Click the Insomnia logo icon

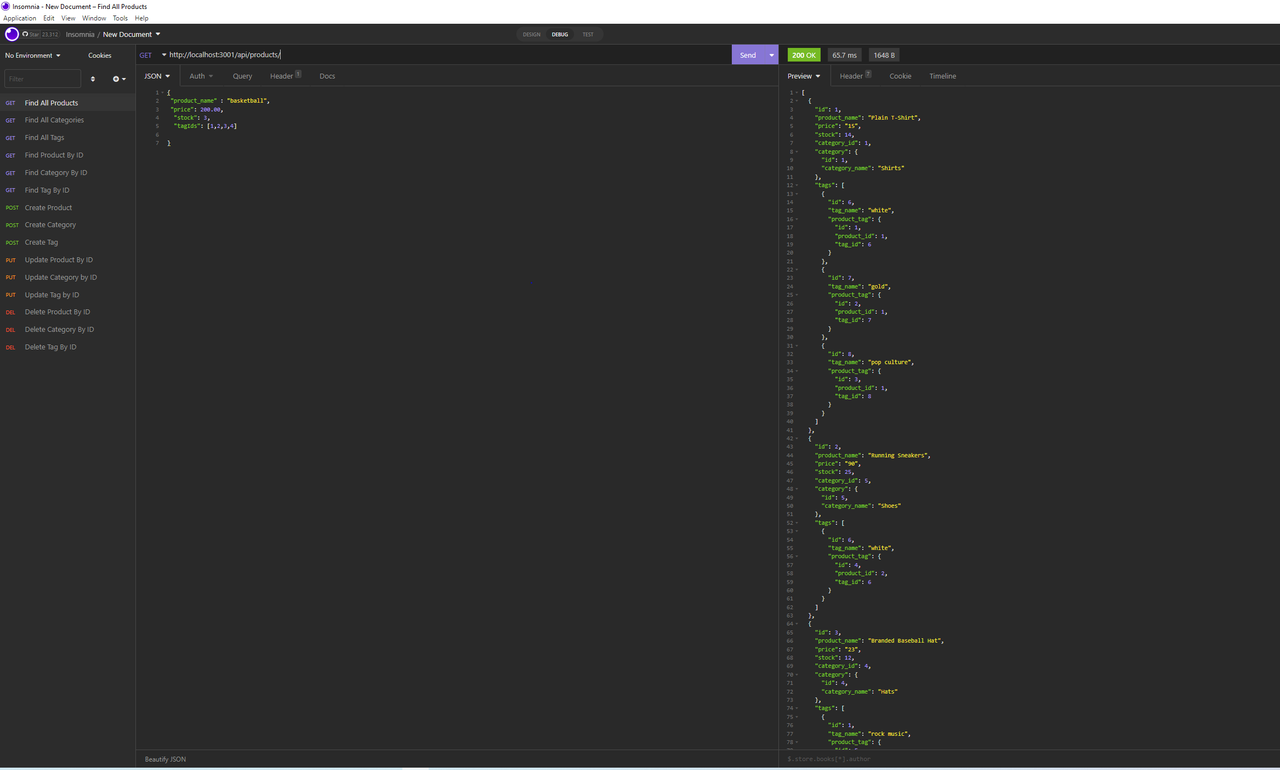click(11, 34)
